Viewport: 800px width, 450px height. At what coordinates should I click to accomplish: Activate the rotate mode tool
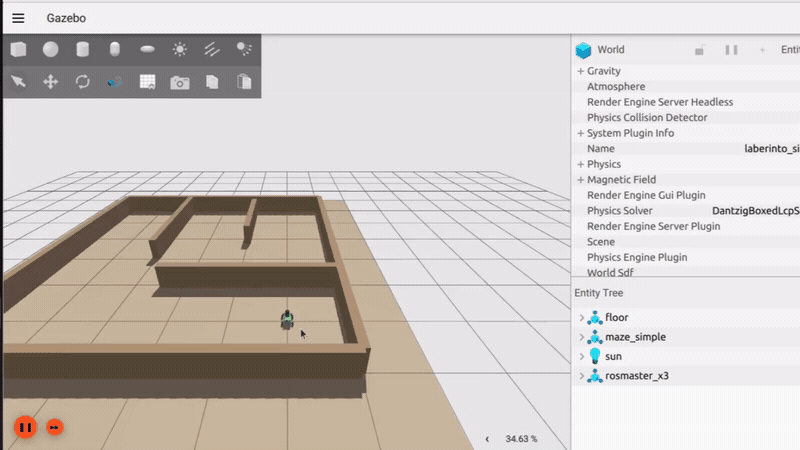(83, 82)
